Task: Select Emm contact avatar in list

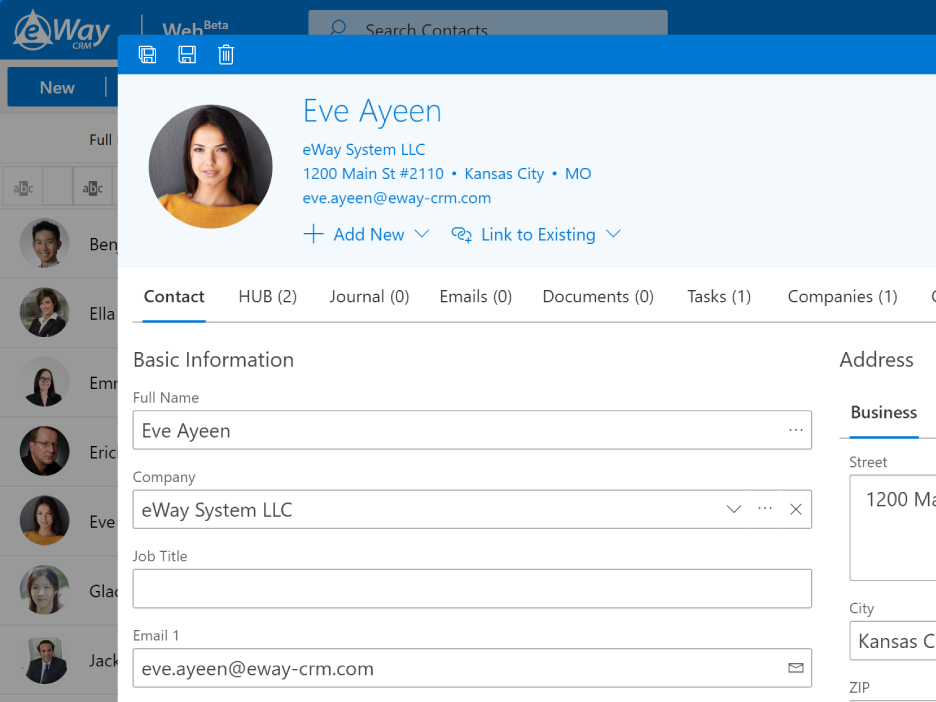Action: click(44, 381)
